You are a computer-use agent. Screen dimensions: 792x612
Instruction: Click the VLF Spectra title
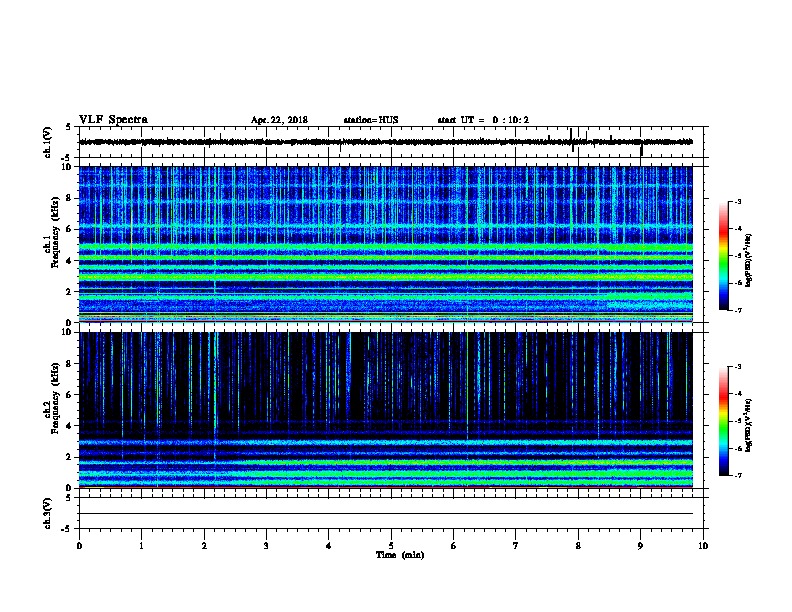click(113, 120)
